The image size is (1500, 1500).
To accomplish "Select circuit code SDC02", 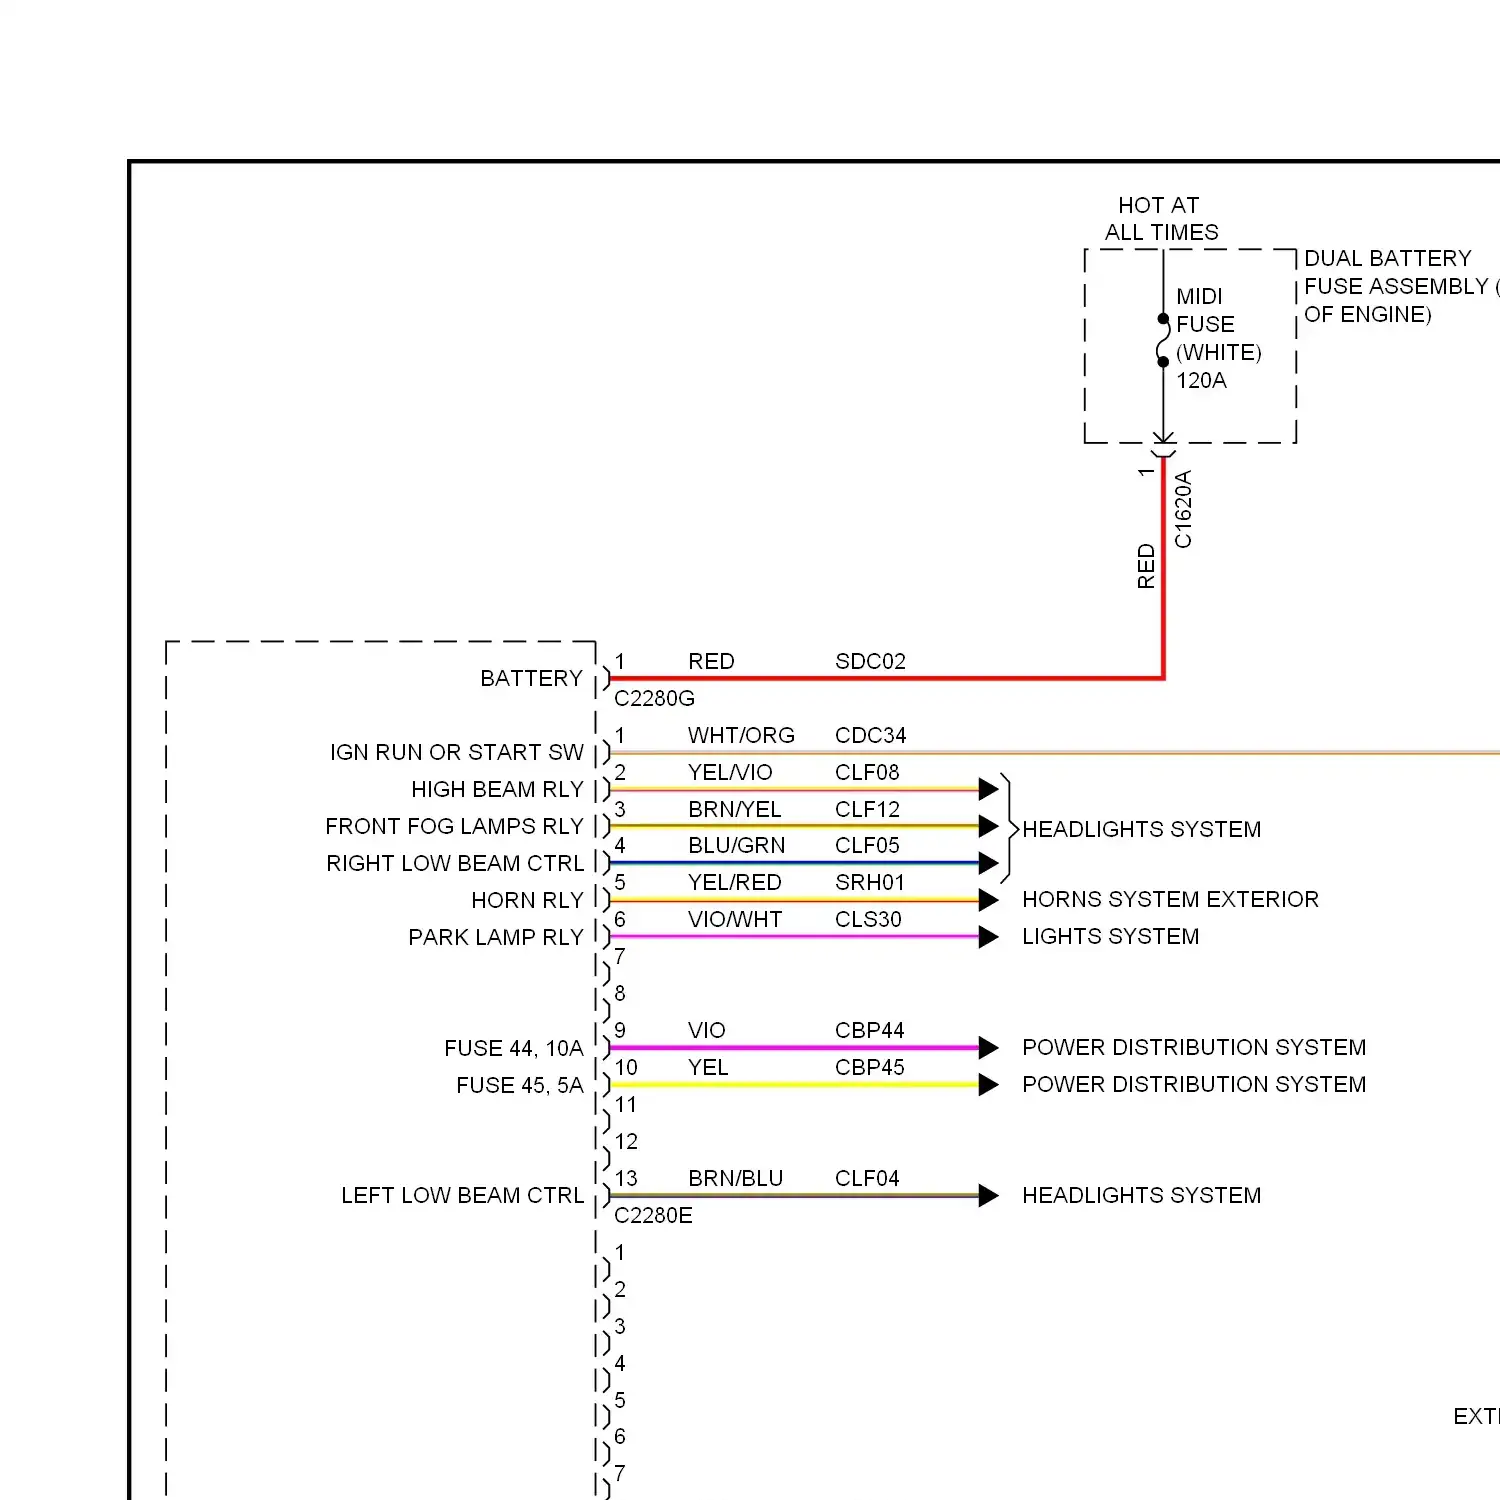I will [870, 661].
